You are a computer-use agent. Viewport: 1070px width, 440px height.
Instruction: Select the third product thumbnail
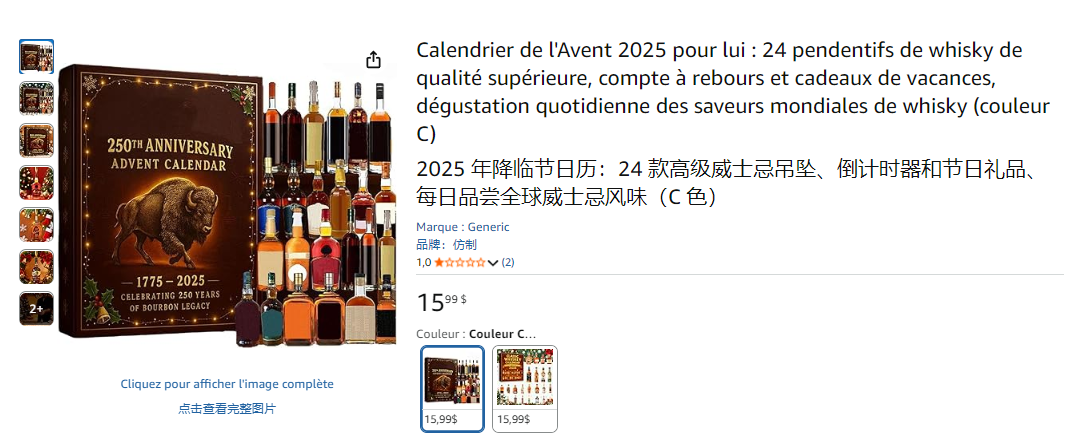(36, 141)
